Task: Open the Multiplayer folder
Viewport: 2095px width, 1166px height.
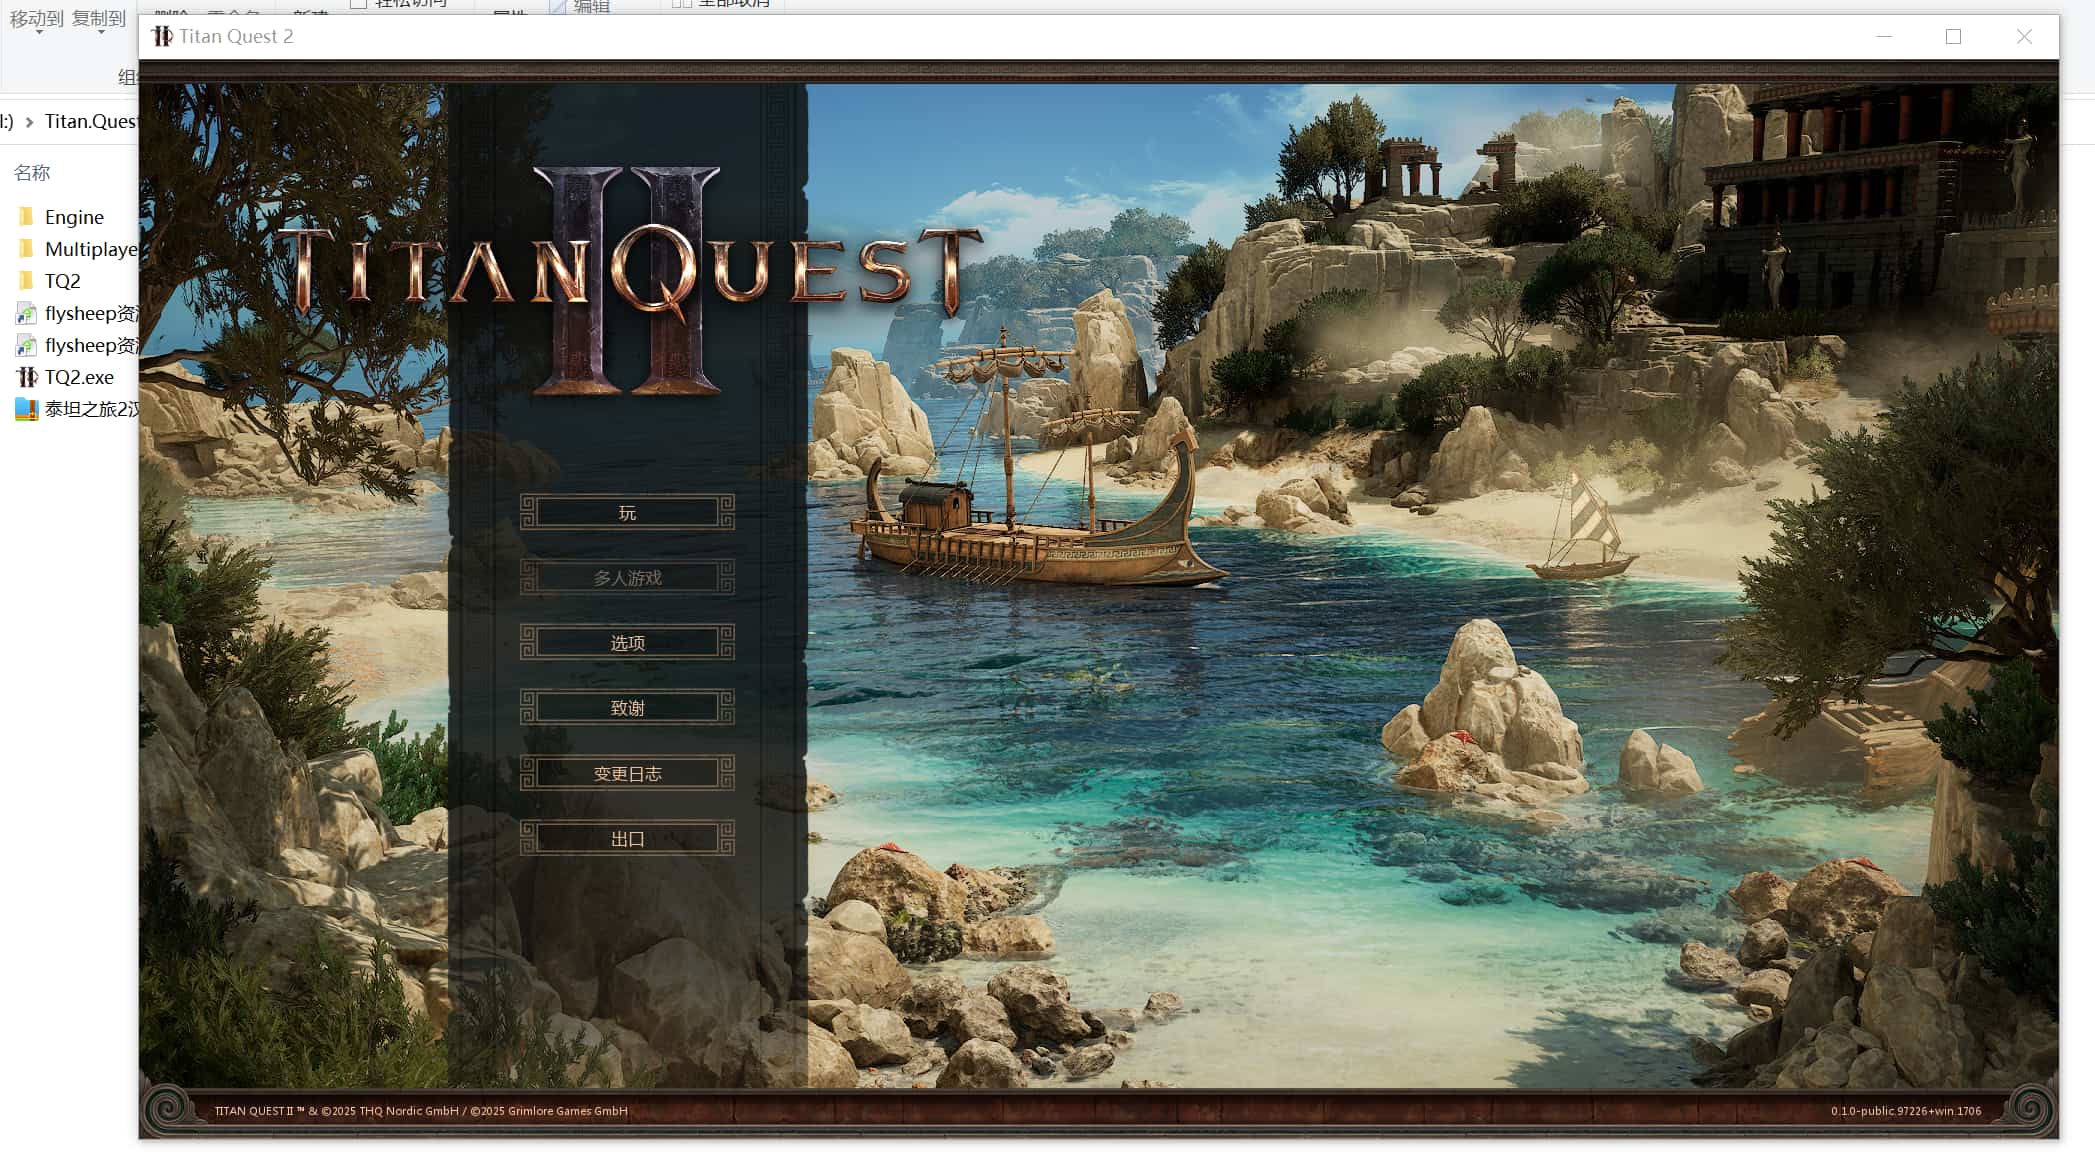Action: [88, 249]
